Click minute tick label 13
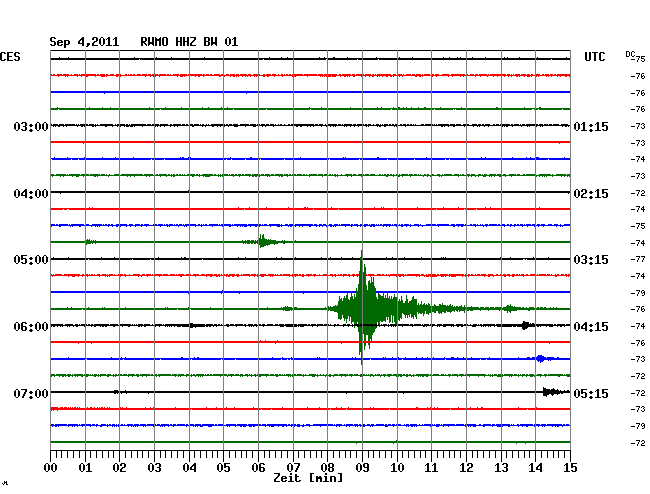 coord(501,468)
